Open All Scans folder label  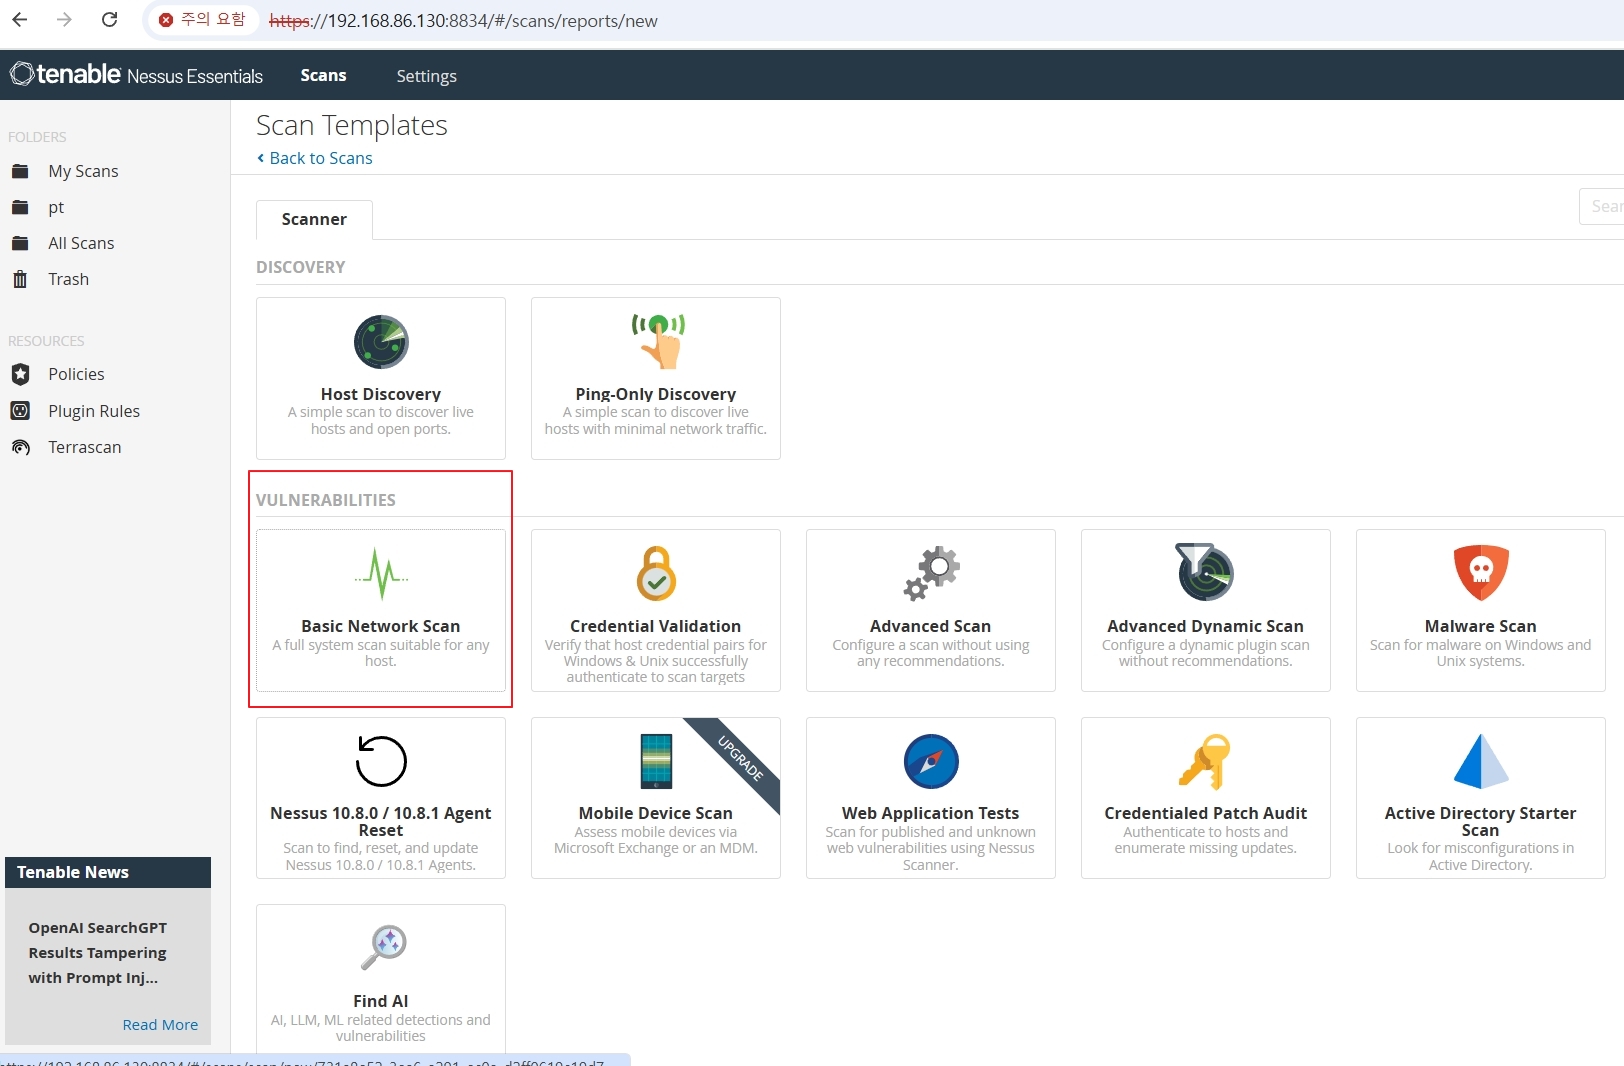click(81, 243)
